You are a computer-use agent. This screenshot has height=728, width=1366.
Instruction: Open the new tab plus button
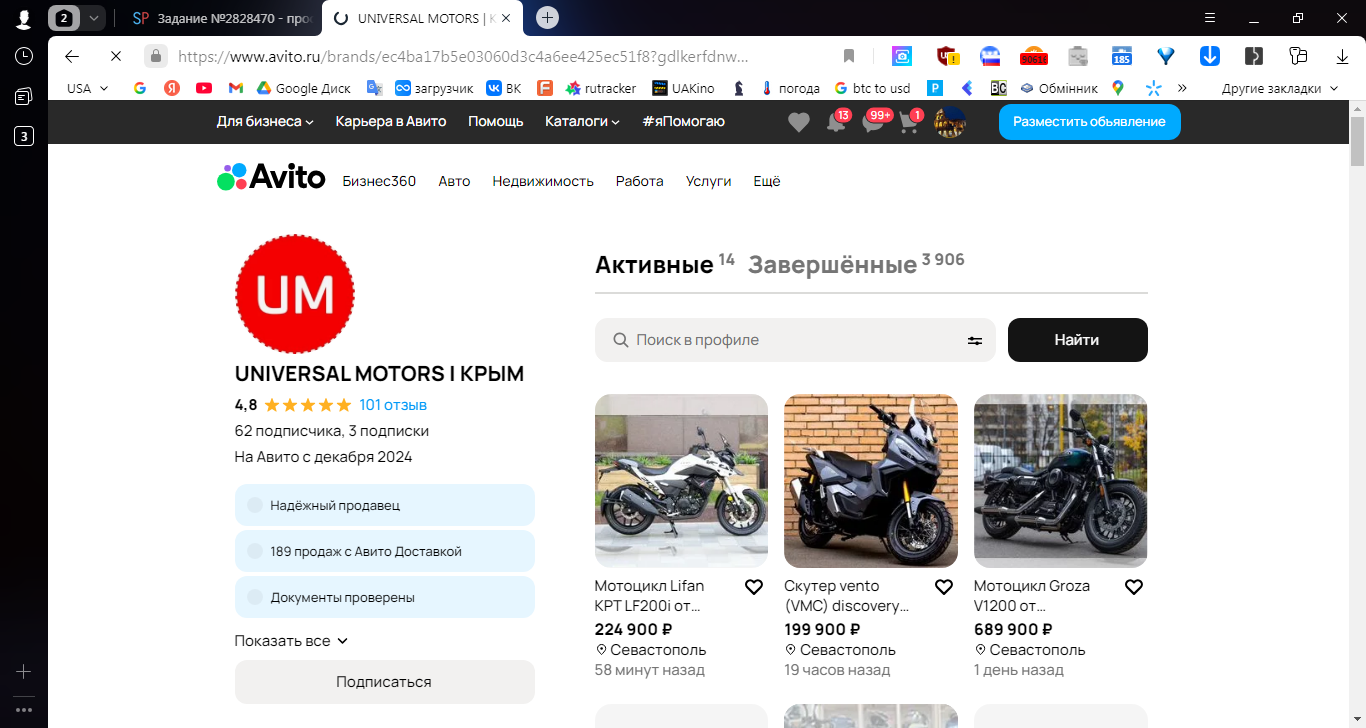click(x=547, y=17)
